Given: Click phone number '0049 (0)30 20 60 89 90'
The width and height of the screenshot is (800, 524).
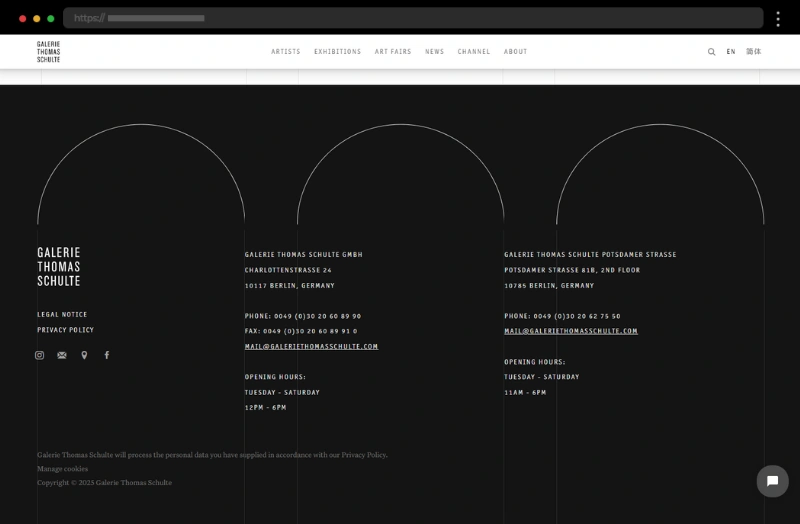Looking at the screenshot, I should pos(317,316).
